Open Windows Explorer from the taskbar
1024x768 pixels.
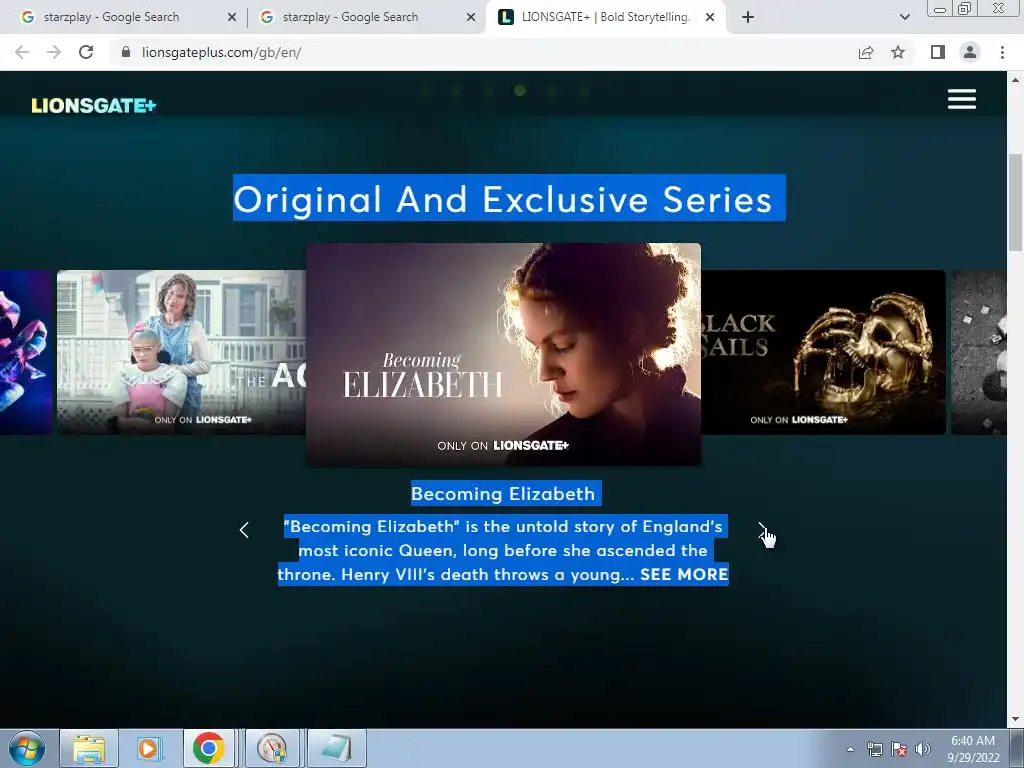click(x=89, y=748)
